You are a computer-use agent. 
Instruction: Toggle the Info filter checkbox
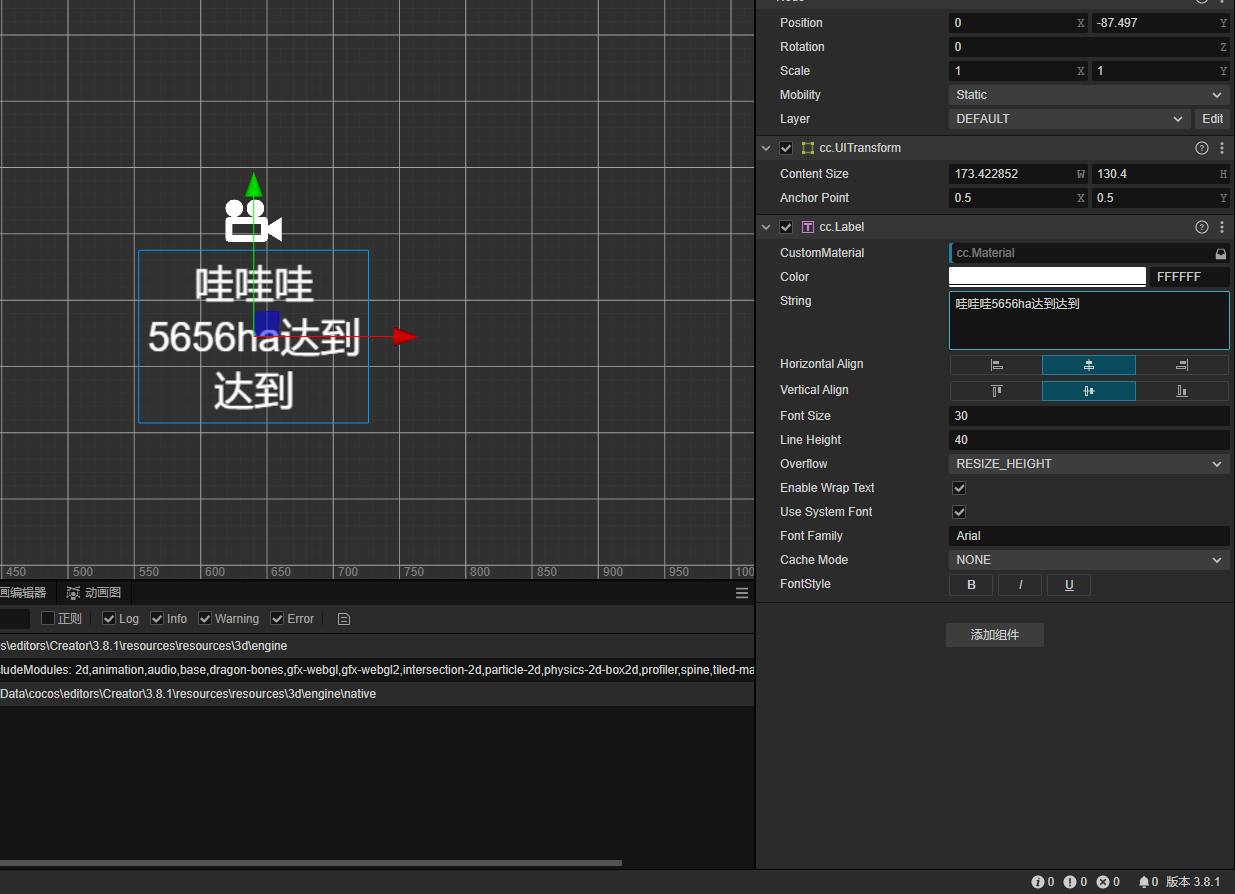tap(157, 619)
